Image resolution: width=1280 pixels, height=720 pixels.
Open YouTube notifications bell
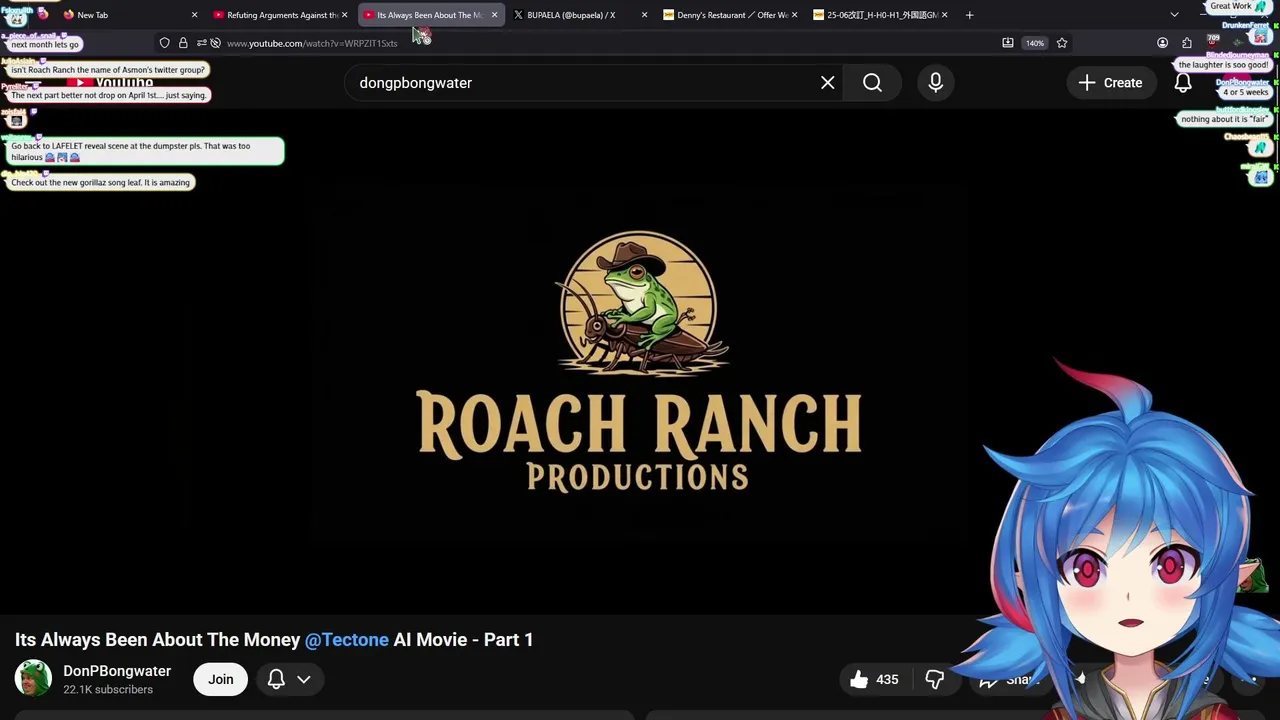[x=1183, y=83]
